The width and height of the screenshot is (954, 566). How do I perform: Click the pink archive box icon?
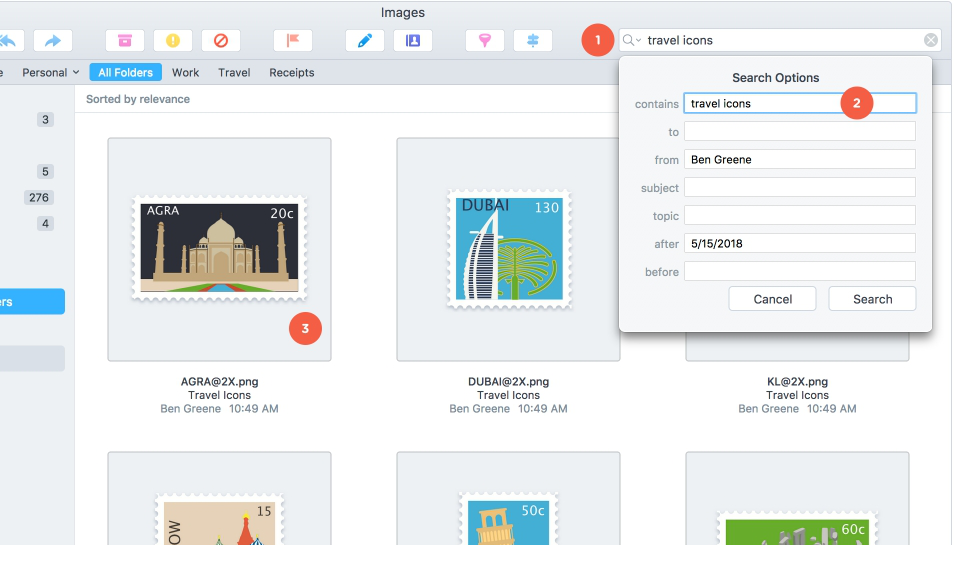[125, 41]
